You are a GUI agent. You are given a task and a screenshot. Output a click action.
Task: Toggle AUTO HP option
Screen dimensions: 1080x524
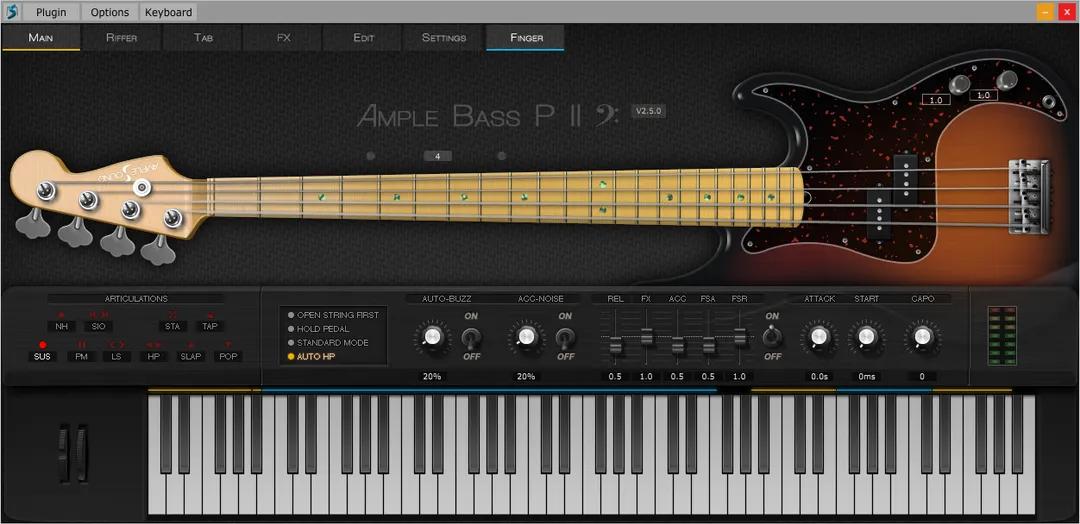[x=311, y=357]
